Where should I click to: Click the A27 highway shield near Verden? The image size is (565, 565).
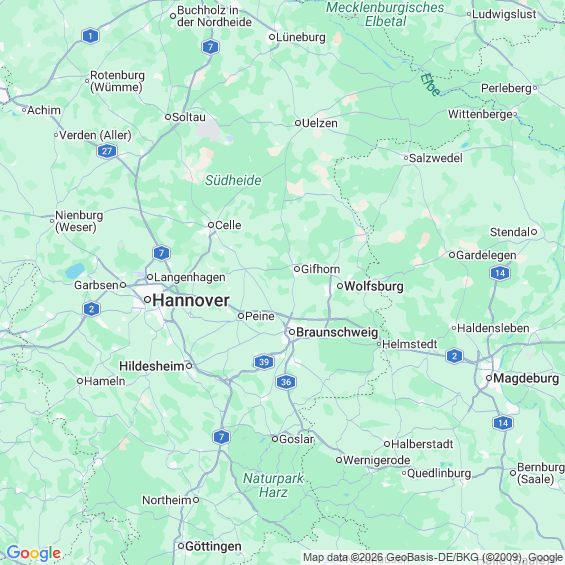[107, 151]
